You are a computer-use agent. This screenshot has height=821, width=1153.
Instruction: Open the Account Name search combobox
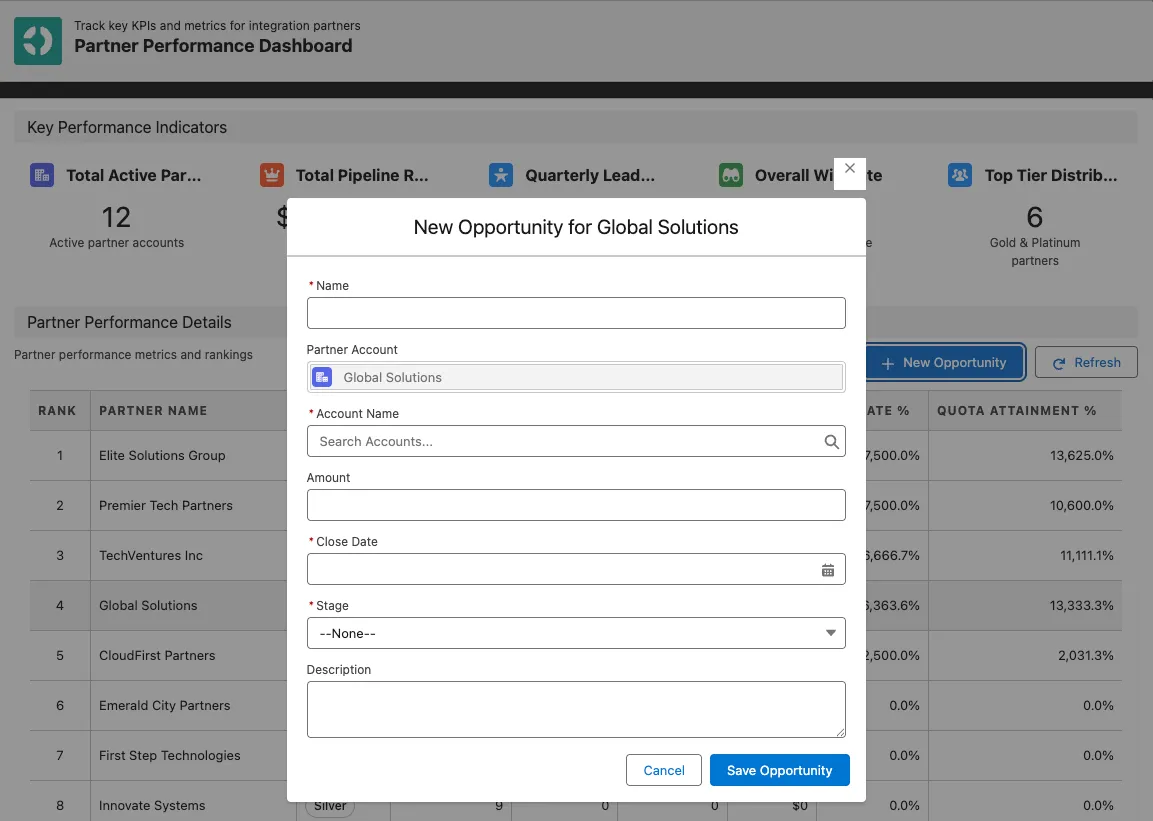point(566,441)
